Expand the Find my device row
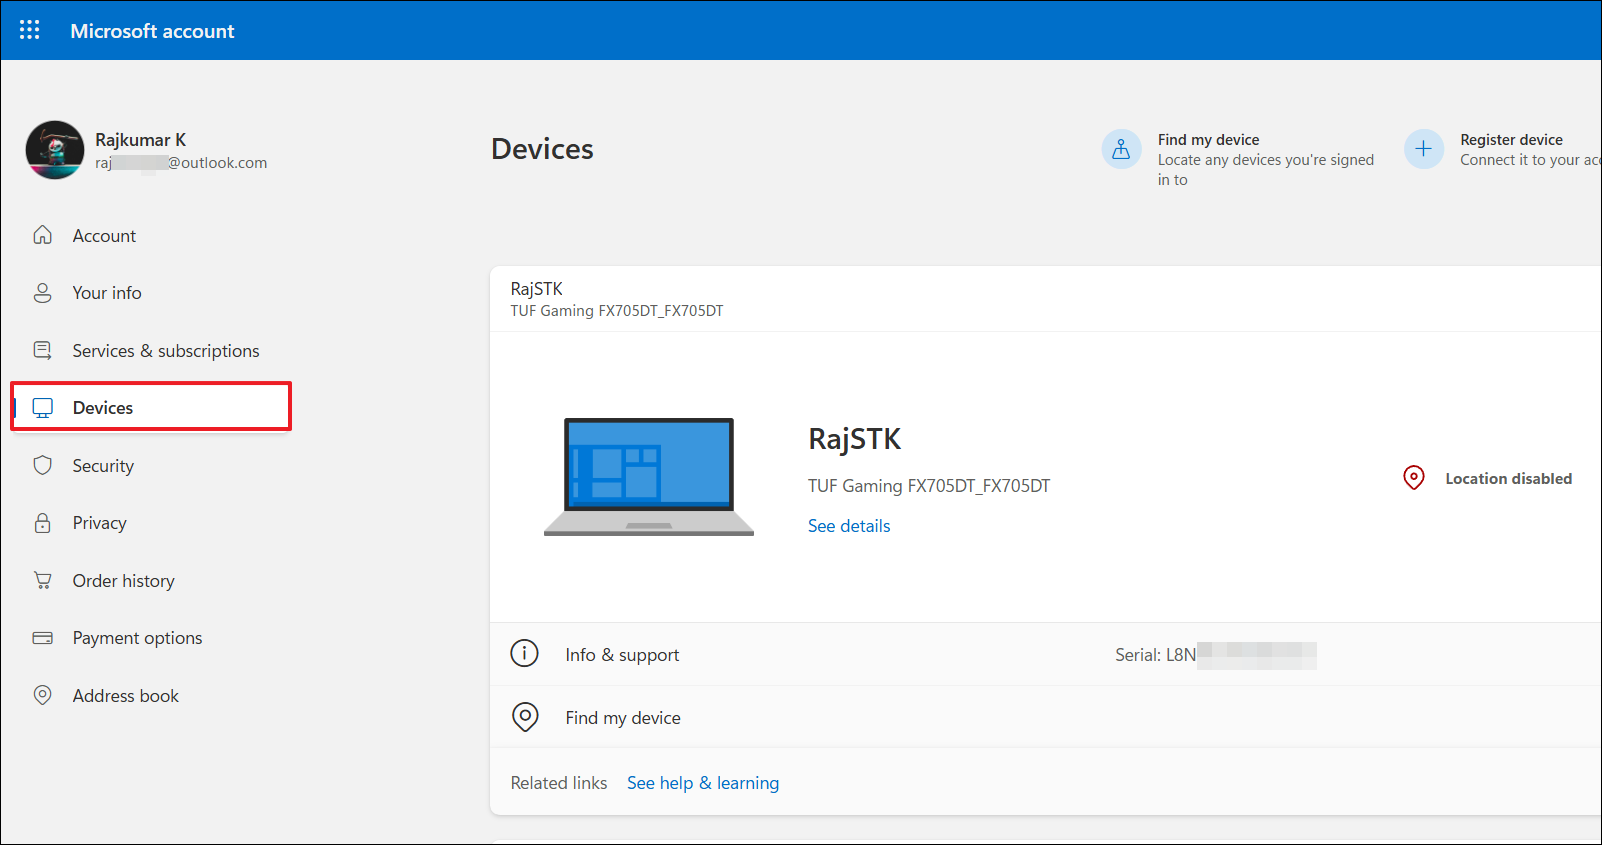 point(622,718)
